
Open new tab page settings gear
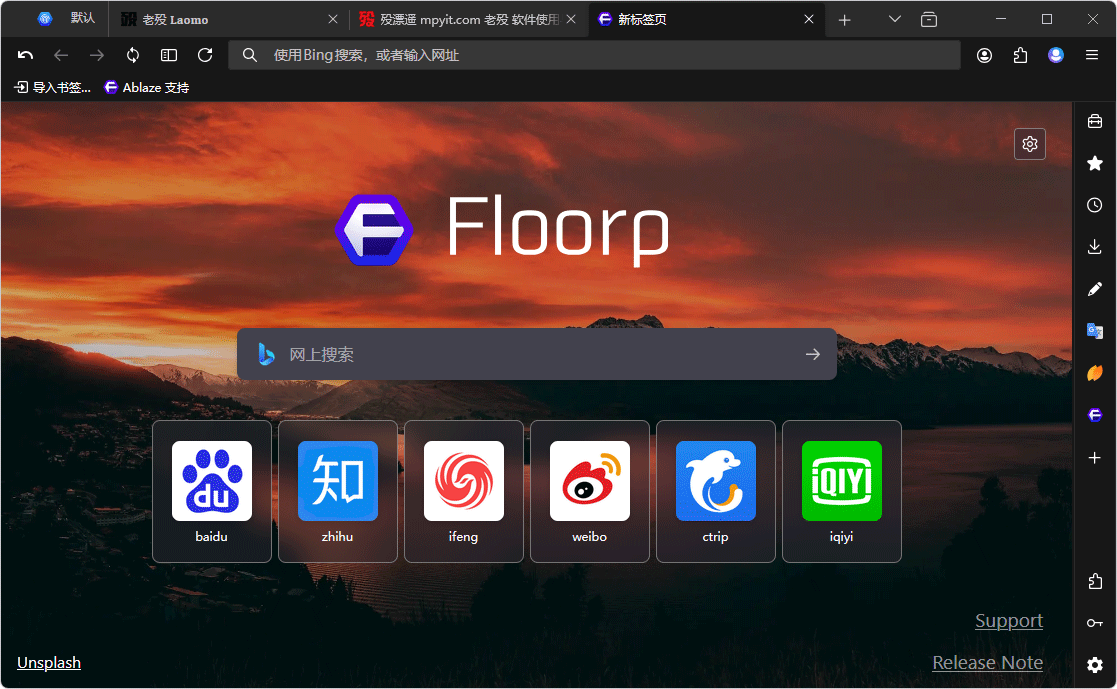1029,144
